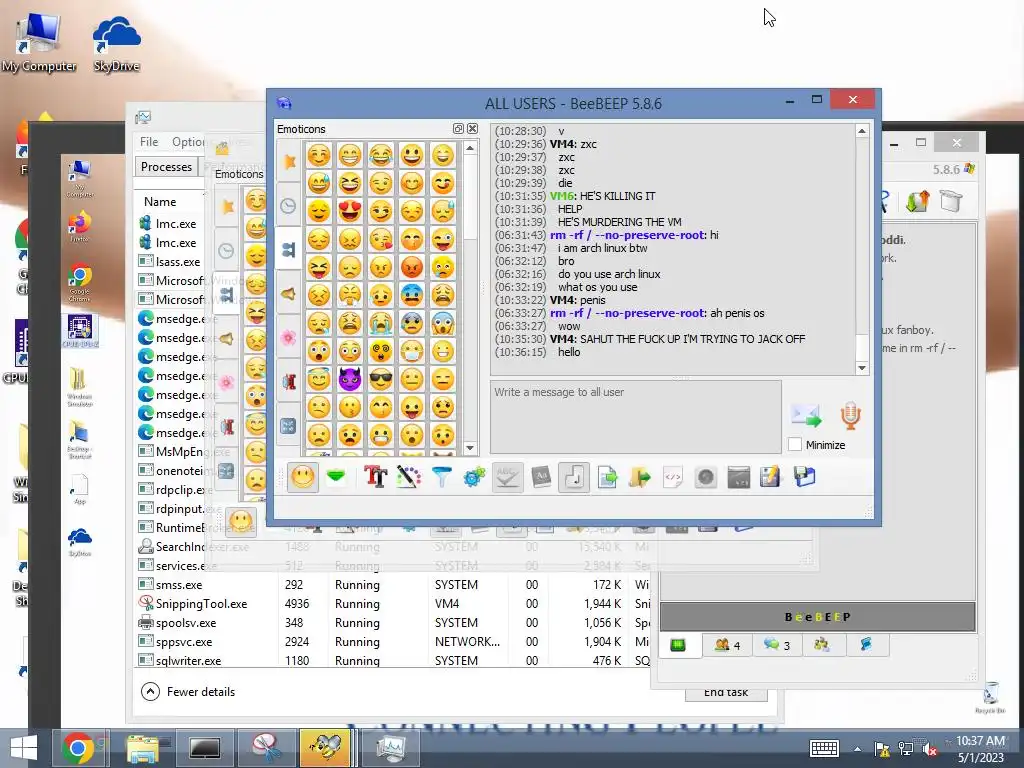Open users tab showing 4 in BeeBEEP
The height and width of the screenshot is (768, 1024).
[728, 645]
